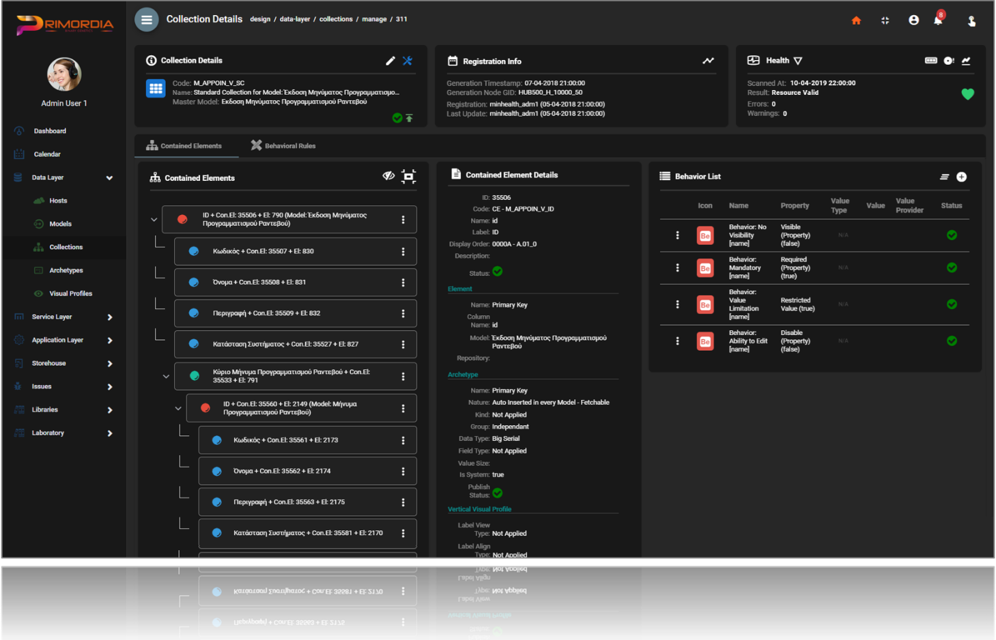
Task: Open options menu for Behavior: Mandatory row
Action: pos(677,267)
